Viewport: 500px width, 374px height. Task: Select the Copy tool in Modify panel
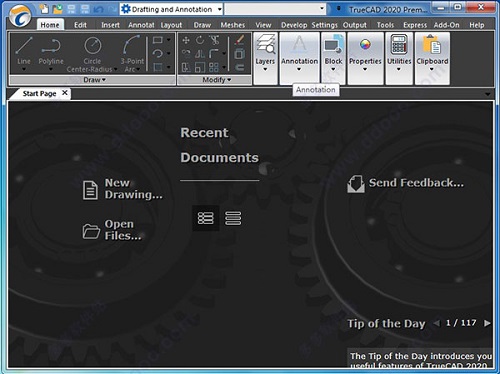point(186,53)
